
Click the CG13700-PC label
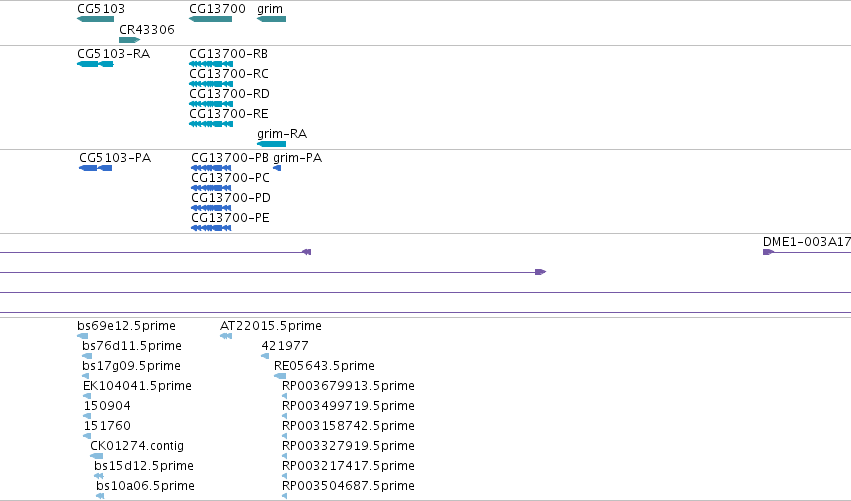click(230, 178)
